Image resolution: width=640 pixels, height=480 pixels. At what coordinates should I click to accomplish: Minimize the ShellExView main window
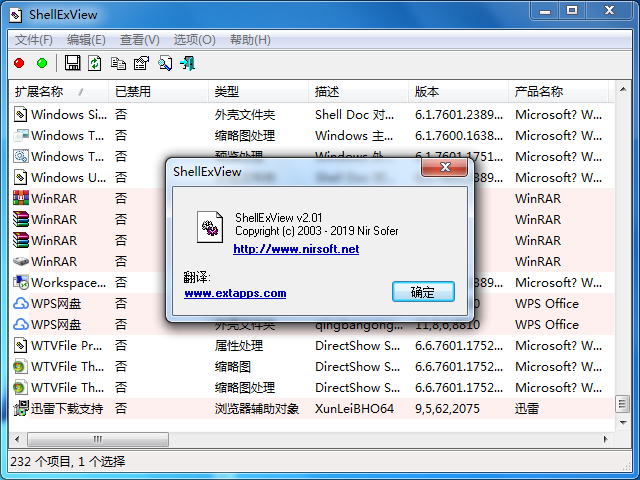coord(545,11)
